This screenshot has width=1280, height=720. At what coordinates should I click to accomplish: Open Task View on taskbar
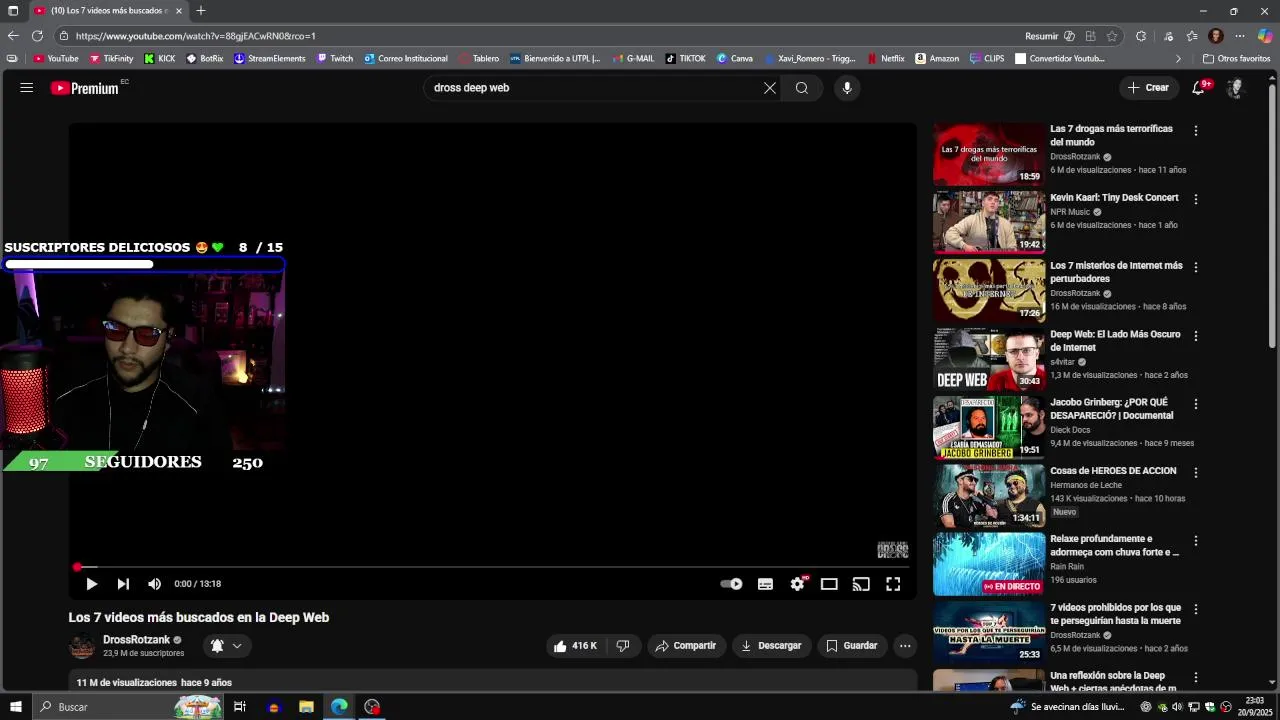pos(240,707)
